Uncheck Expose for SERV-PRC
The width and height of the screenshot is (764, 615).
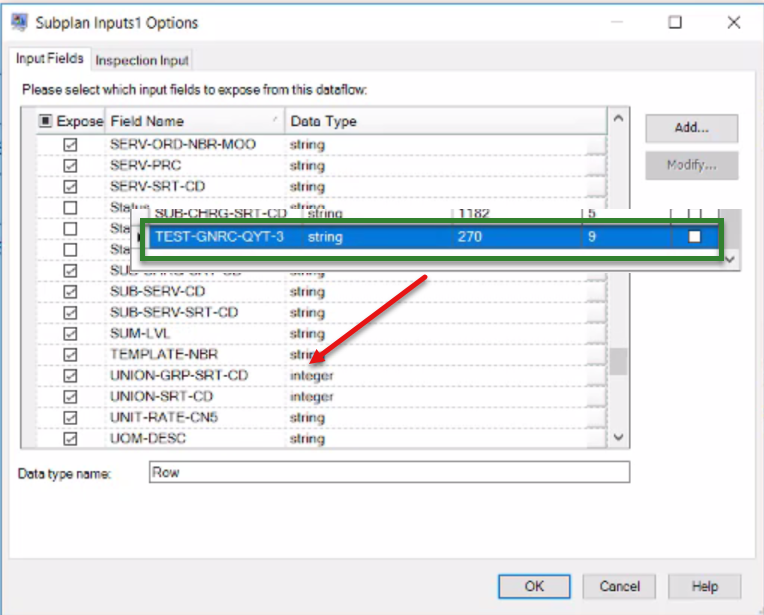(x=70, y=165)
